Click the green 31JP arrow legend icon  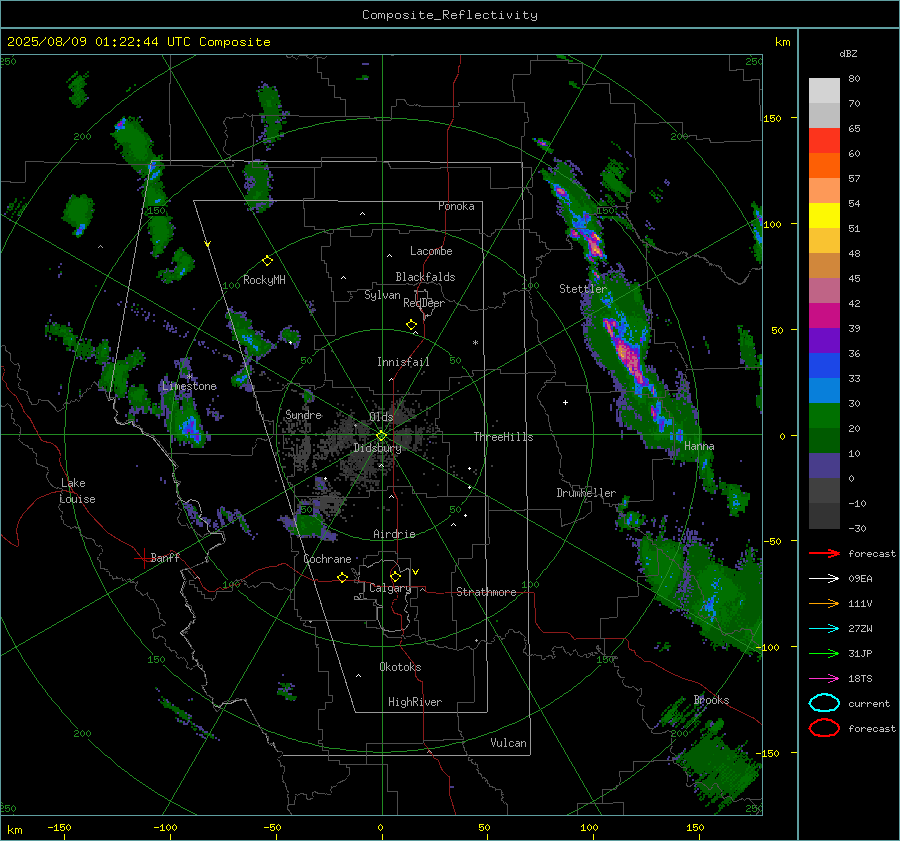(824, 653)
